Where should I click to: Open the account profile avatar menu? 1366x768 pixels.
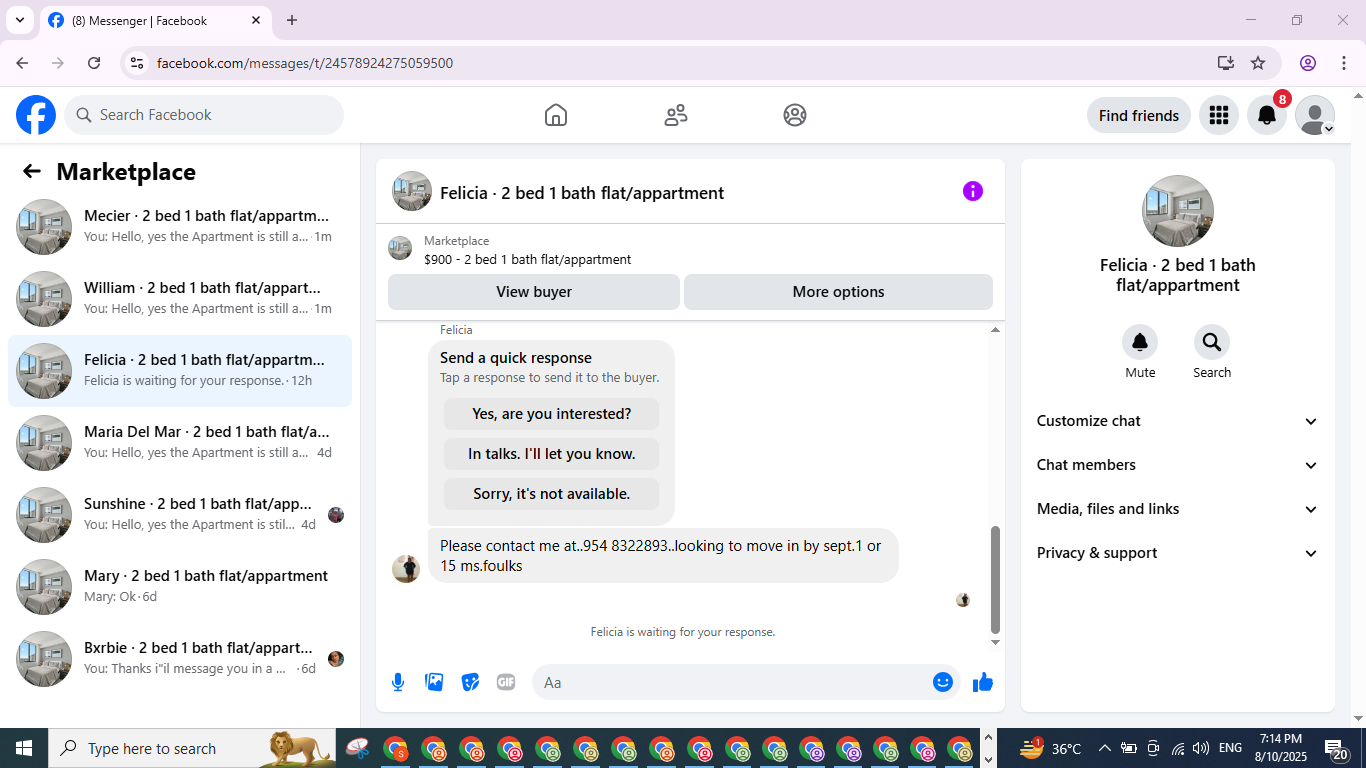1315,115
